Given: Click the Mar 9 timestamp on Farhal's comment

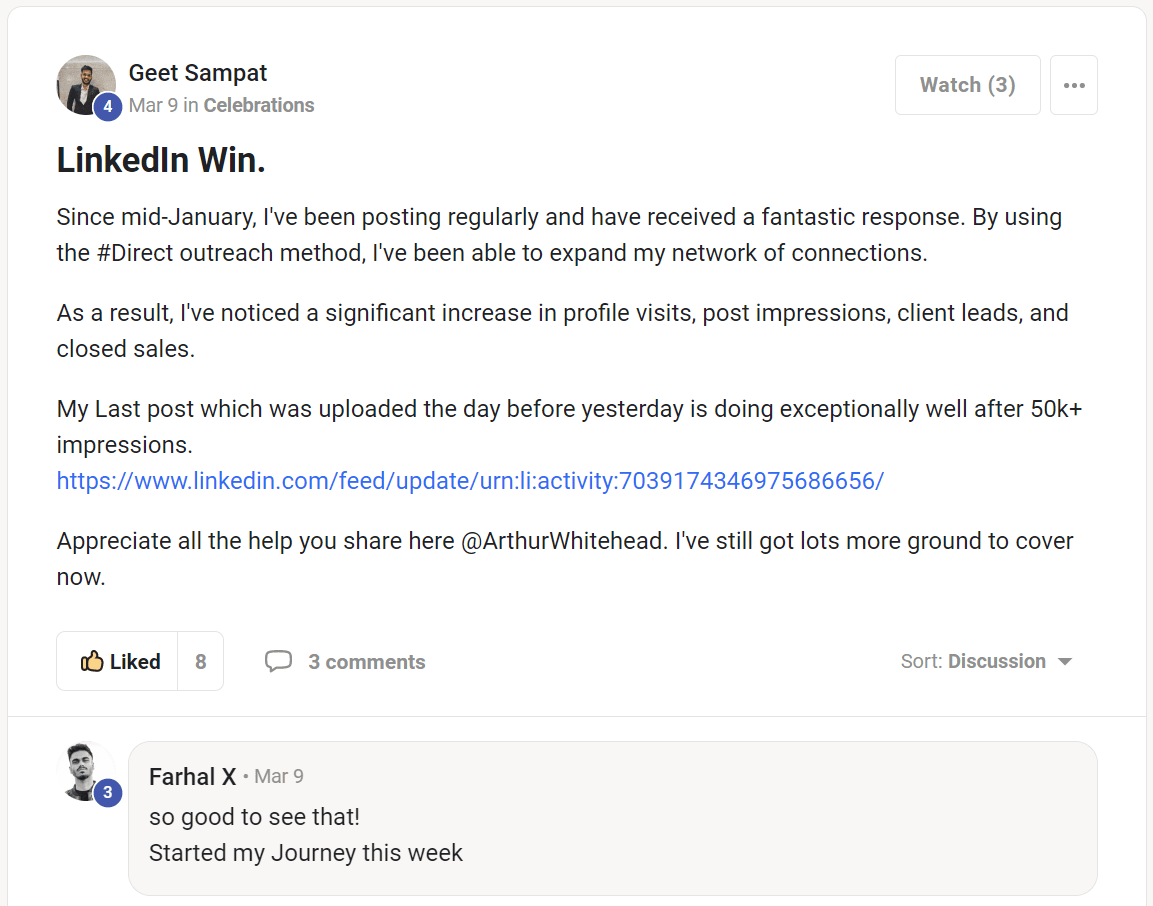Looking at the screenshot, I should click(x=279, y=777).
